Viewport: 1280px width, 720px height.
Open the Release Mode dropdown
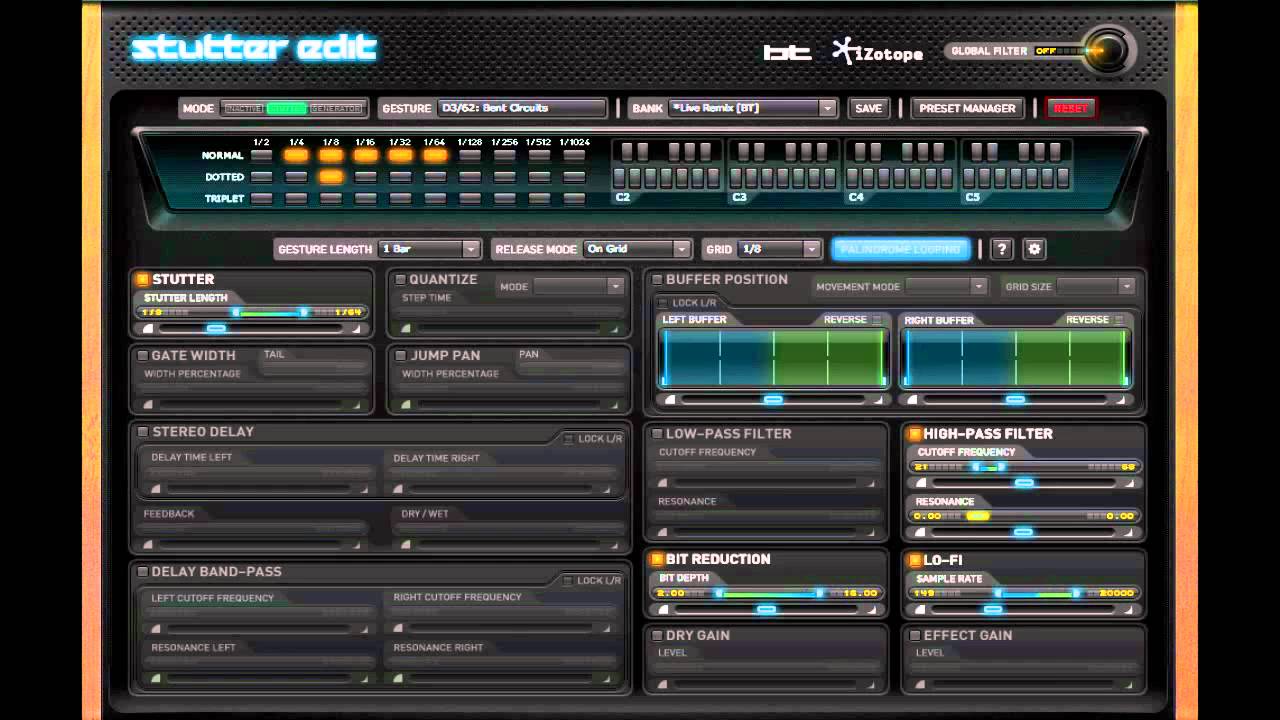[637, 249]
